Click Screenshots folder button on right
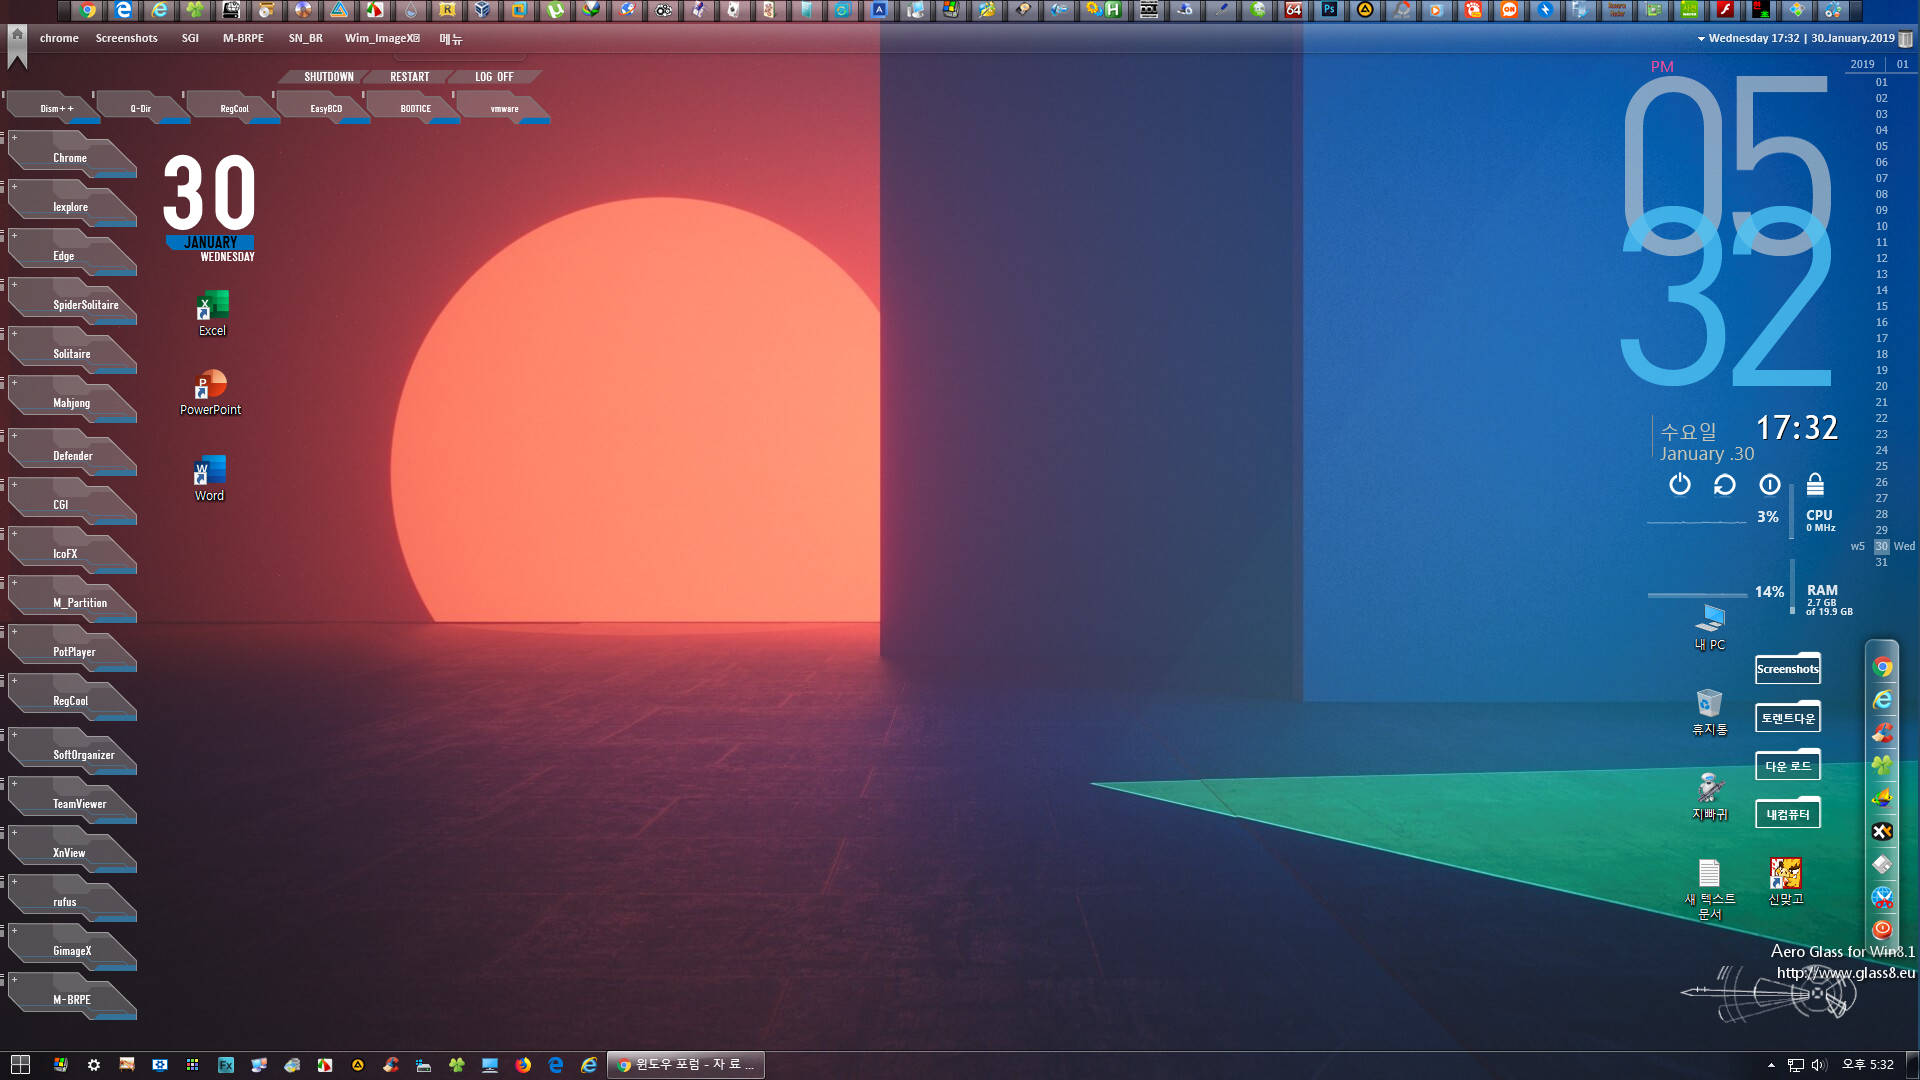1920x1080 pixels. (x=1788, y=669)
